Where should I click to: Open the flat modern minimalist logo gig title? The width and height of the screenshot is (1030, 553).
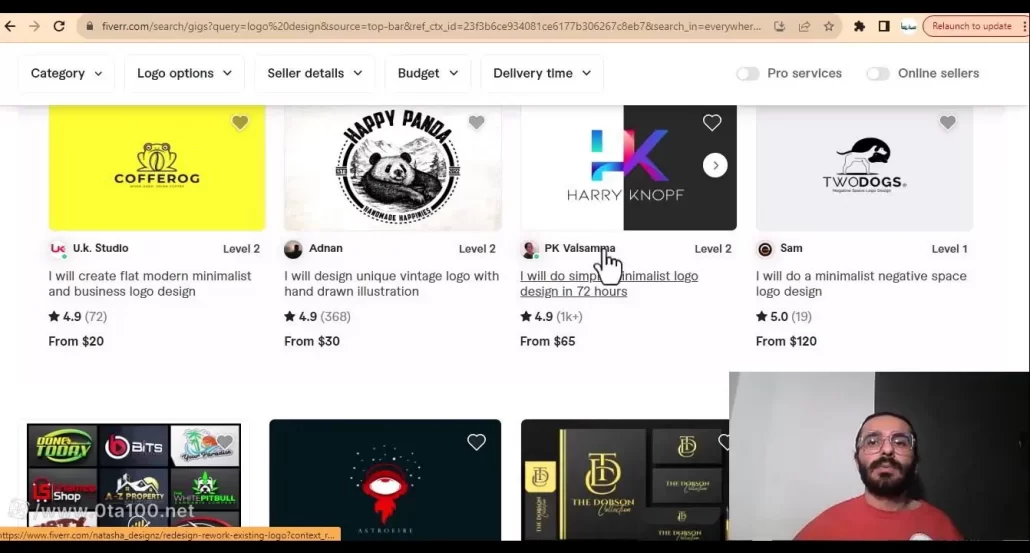coord(150,284)
